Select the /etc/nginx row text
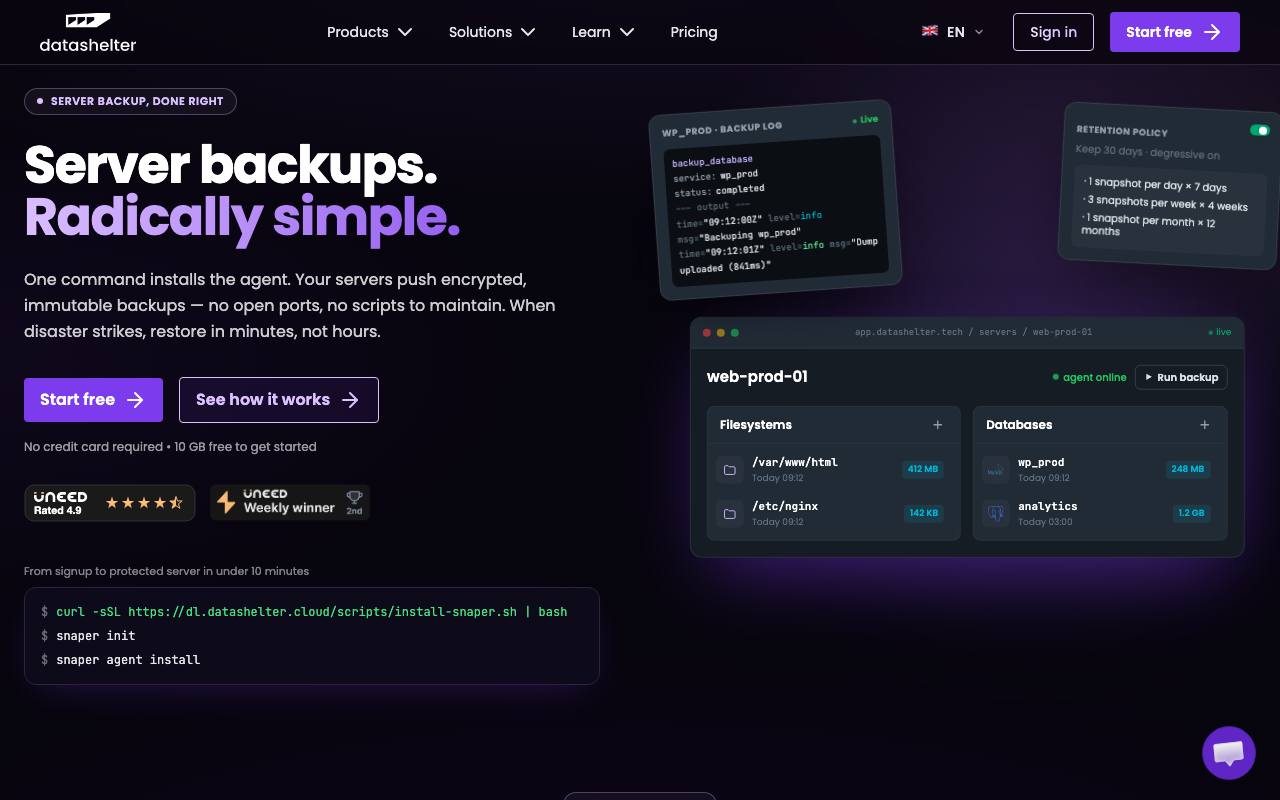1280x800 pixels. click(785, 506)
